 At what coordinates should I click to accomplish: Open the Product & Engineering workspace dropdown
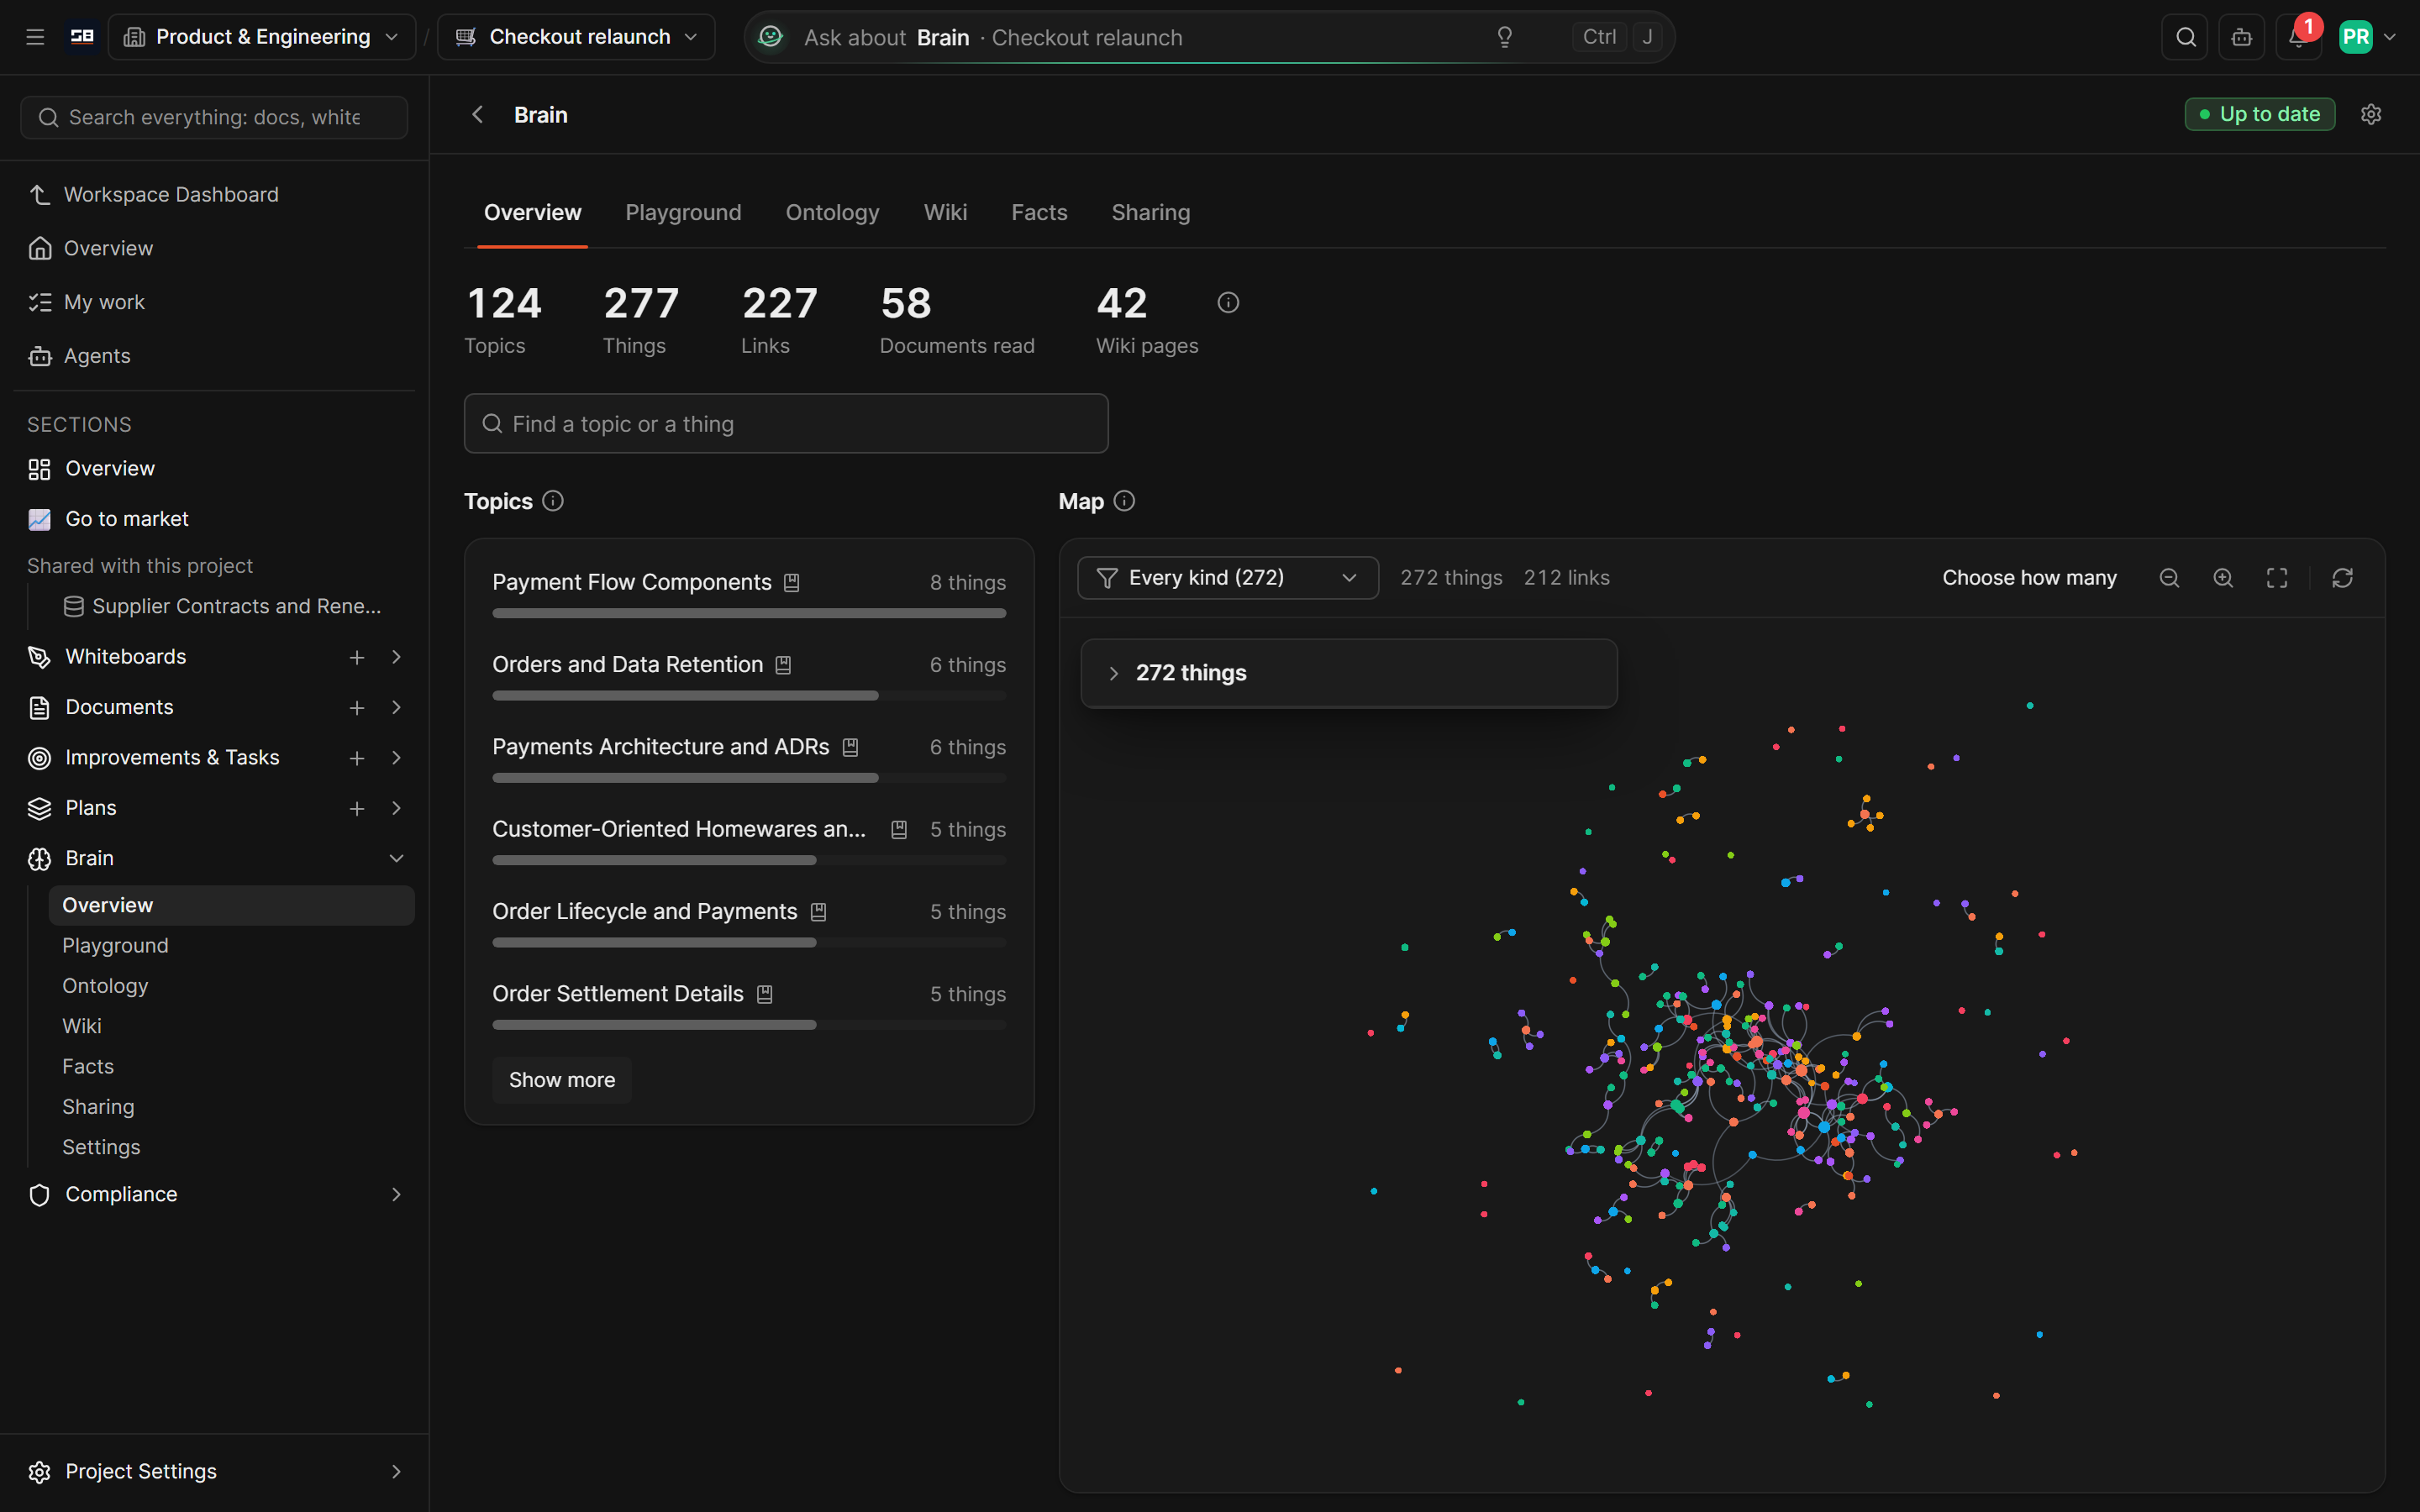pos(262,37)
